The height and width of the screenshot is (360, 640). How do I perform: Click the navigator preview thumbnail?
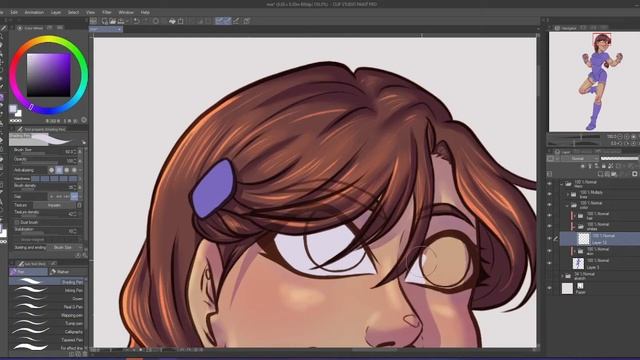click(x=594, y=82)
